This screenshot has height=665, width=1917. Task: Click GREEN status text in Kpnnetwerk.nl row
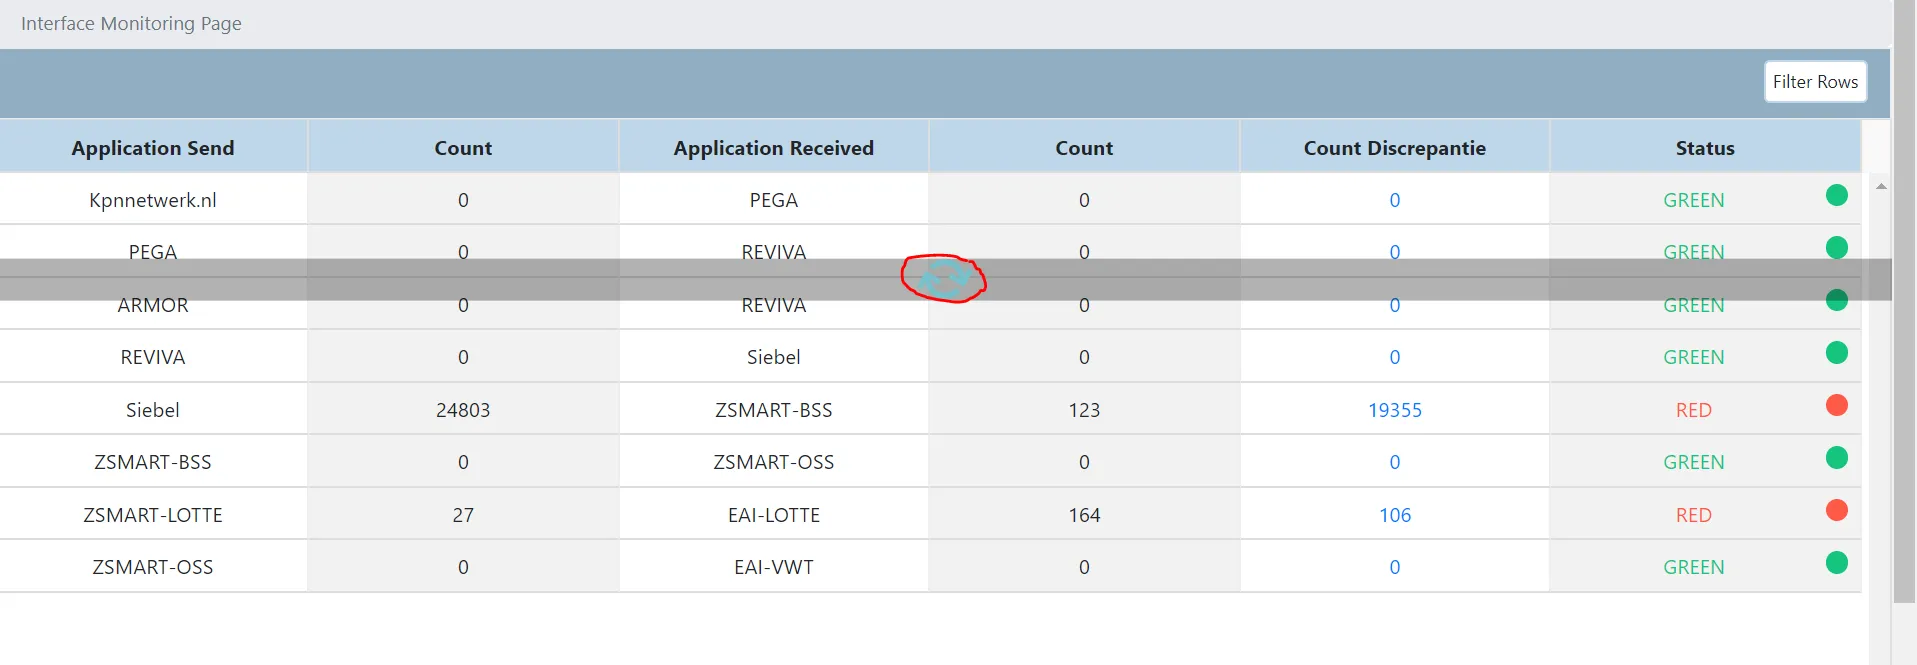[x=1694, y=200]
